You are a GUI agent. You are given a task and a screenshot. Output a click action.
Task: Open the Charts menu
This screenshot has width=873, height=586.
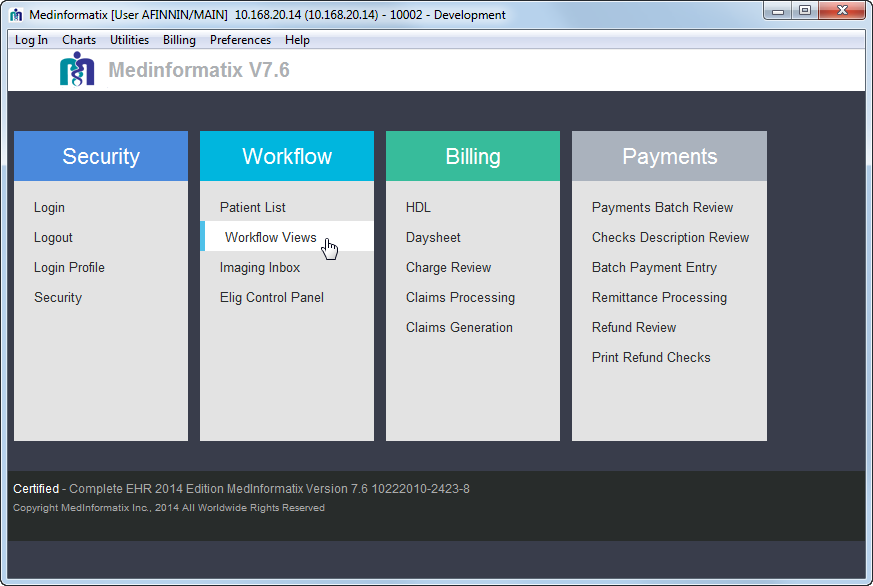[79, 40]
